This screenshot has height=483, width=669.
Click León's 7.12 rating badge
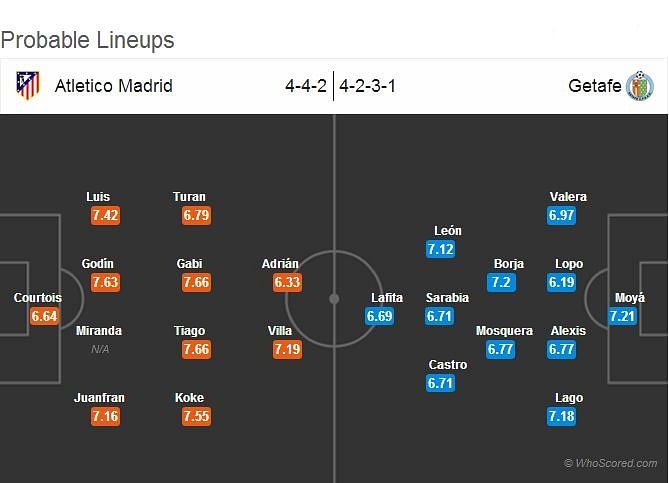(440, 249)
